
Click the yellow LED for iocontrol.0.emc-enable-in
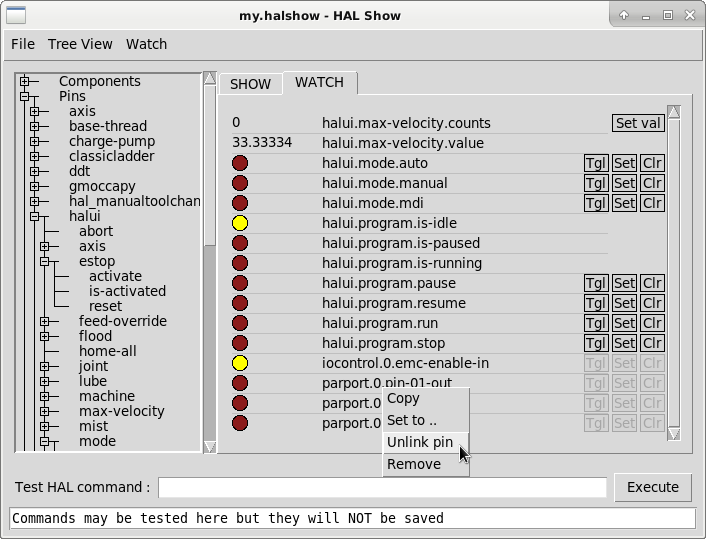240,363
